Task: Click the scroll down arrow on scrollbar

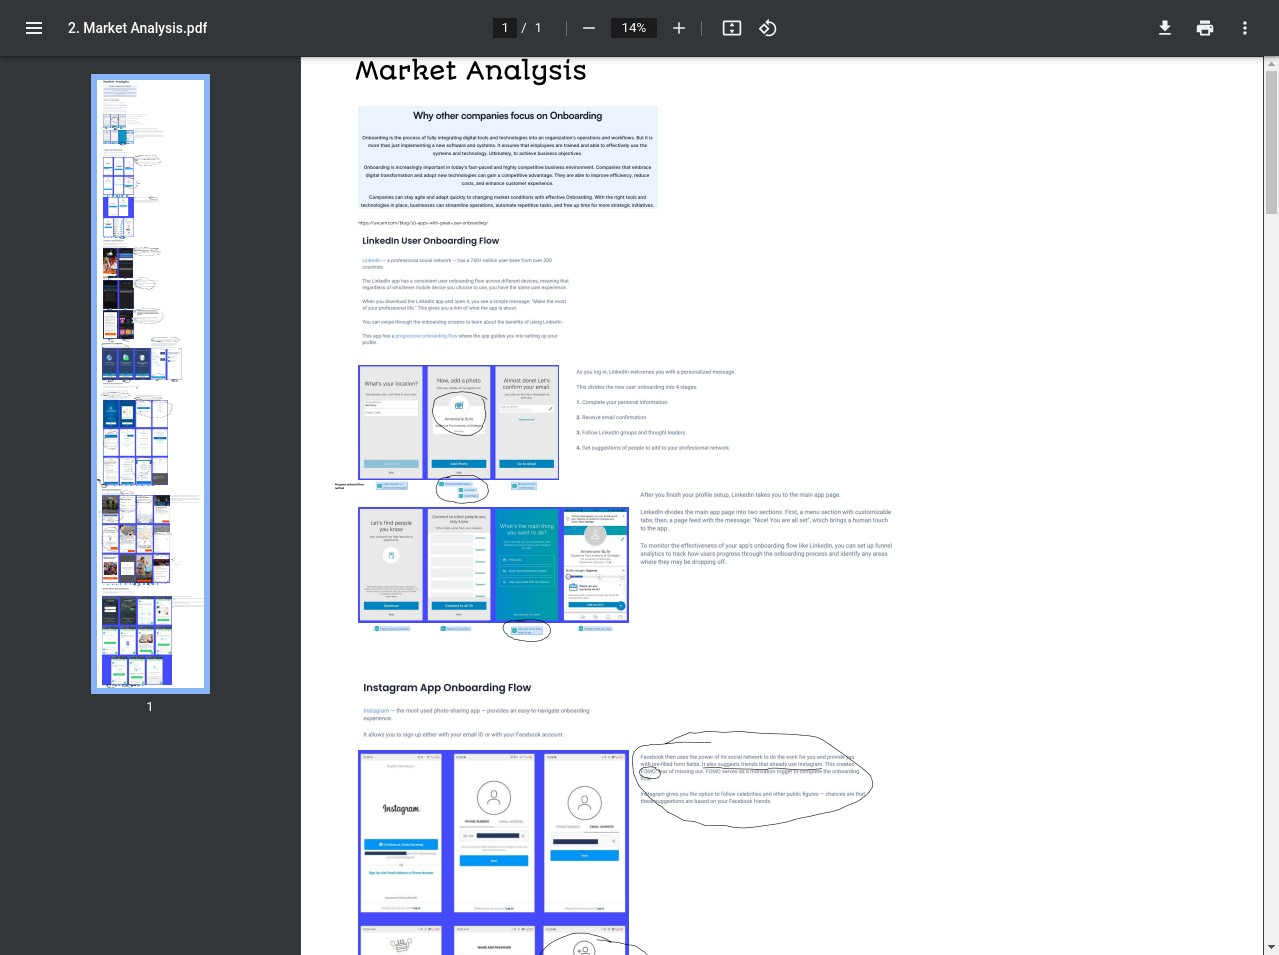Action: click(x=1271, y=946)
